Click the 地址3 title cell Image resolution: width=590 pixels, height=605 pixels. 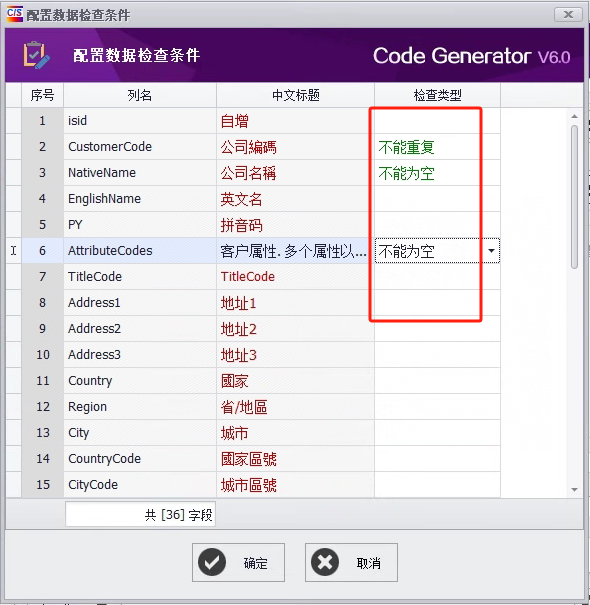click(x=296, y=355)
